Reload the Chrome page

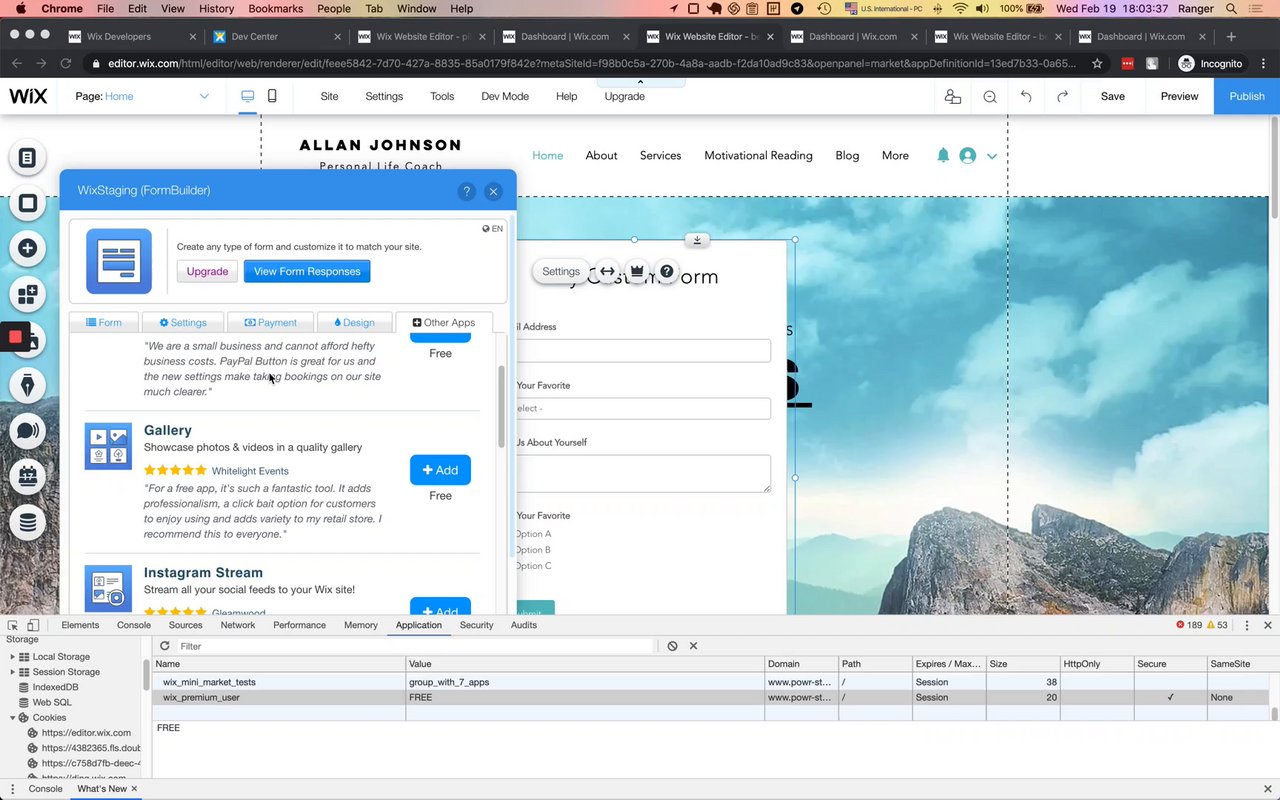tap(66, 63)
